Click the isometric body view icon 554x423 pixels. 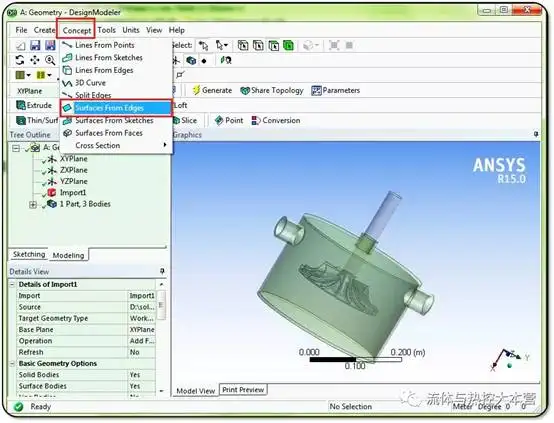pos(191,60)
